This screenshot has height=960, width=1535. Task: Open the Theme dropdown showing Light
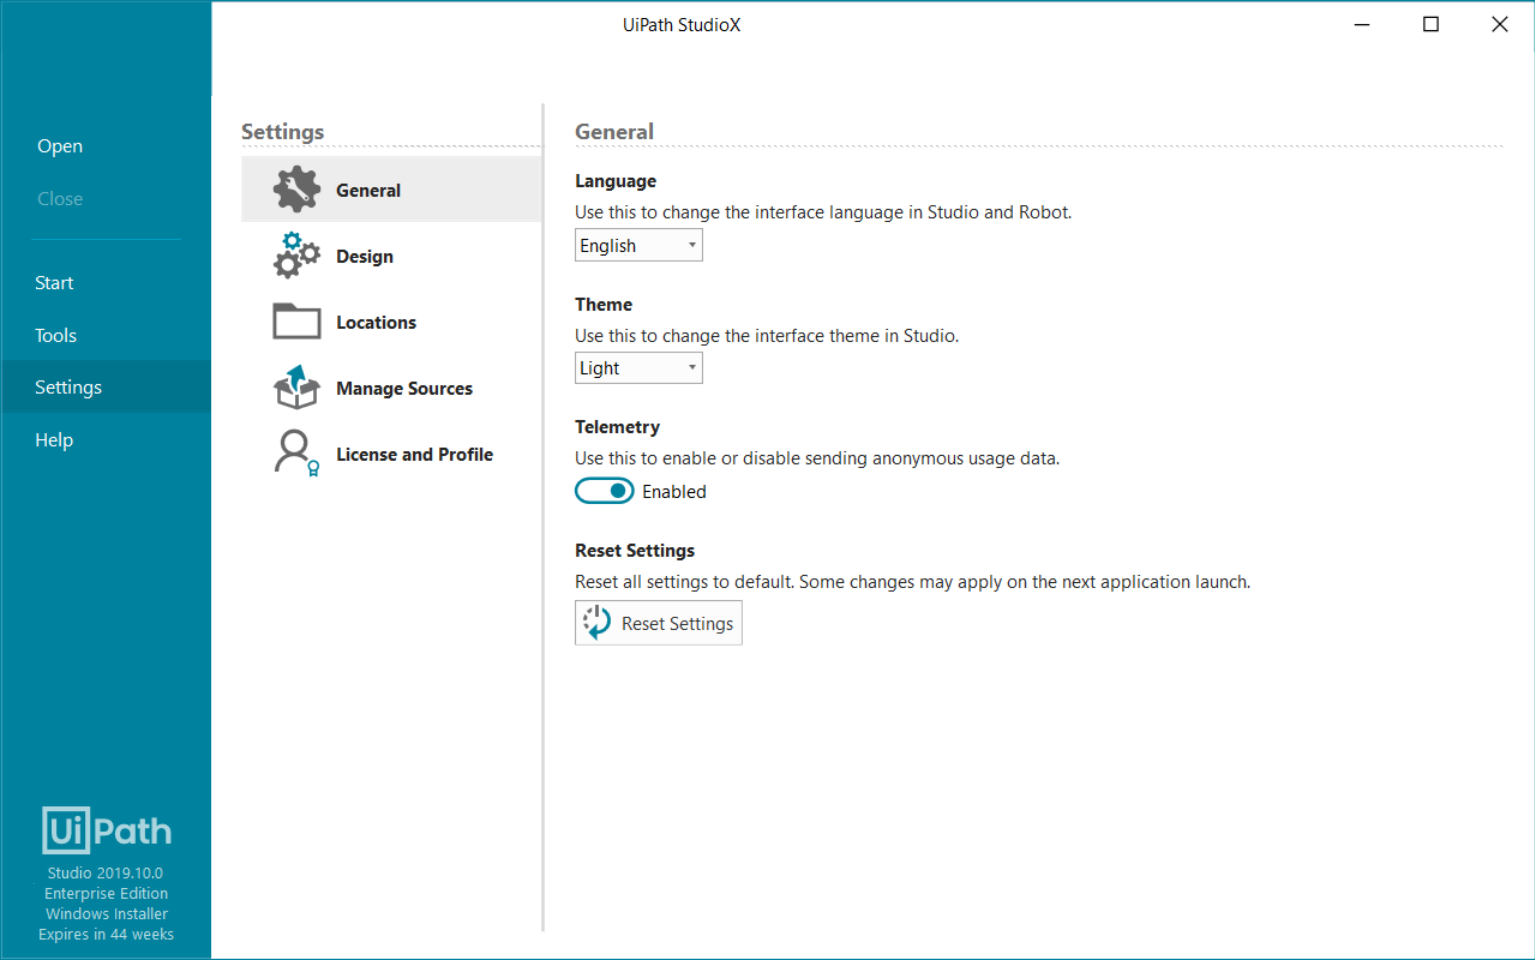click(x=638, y=368)
